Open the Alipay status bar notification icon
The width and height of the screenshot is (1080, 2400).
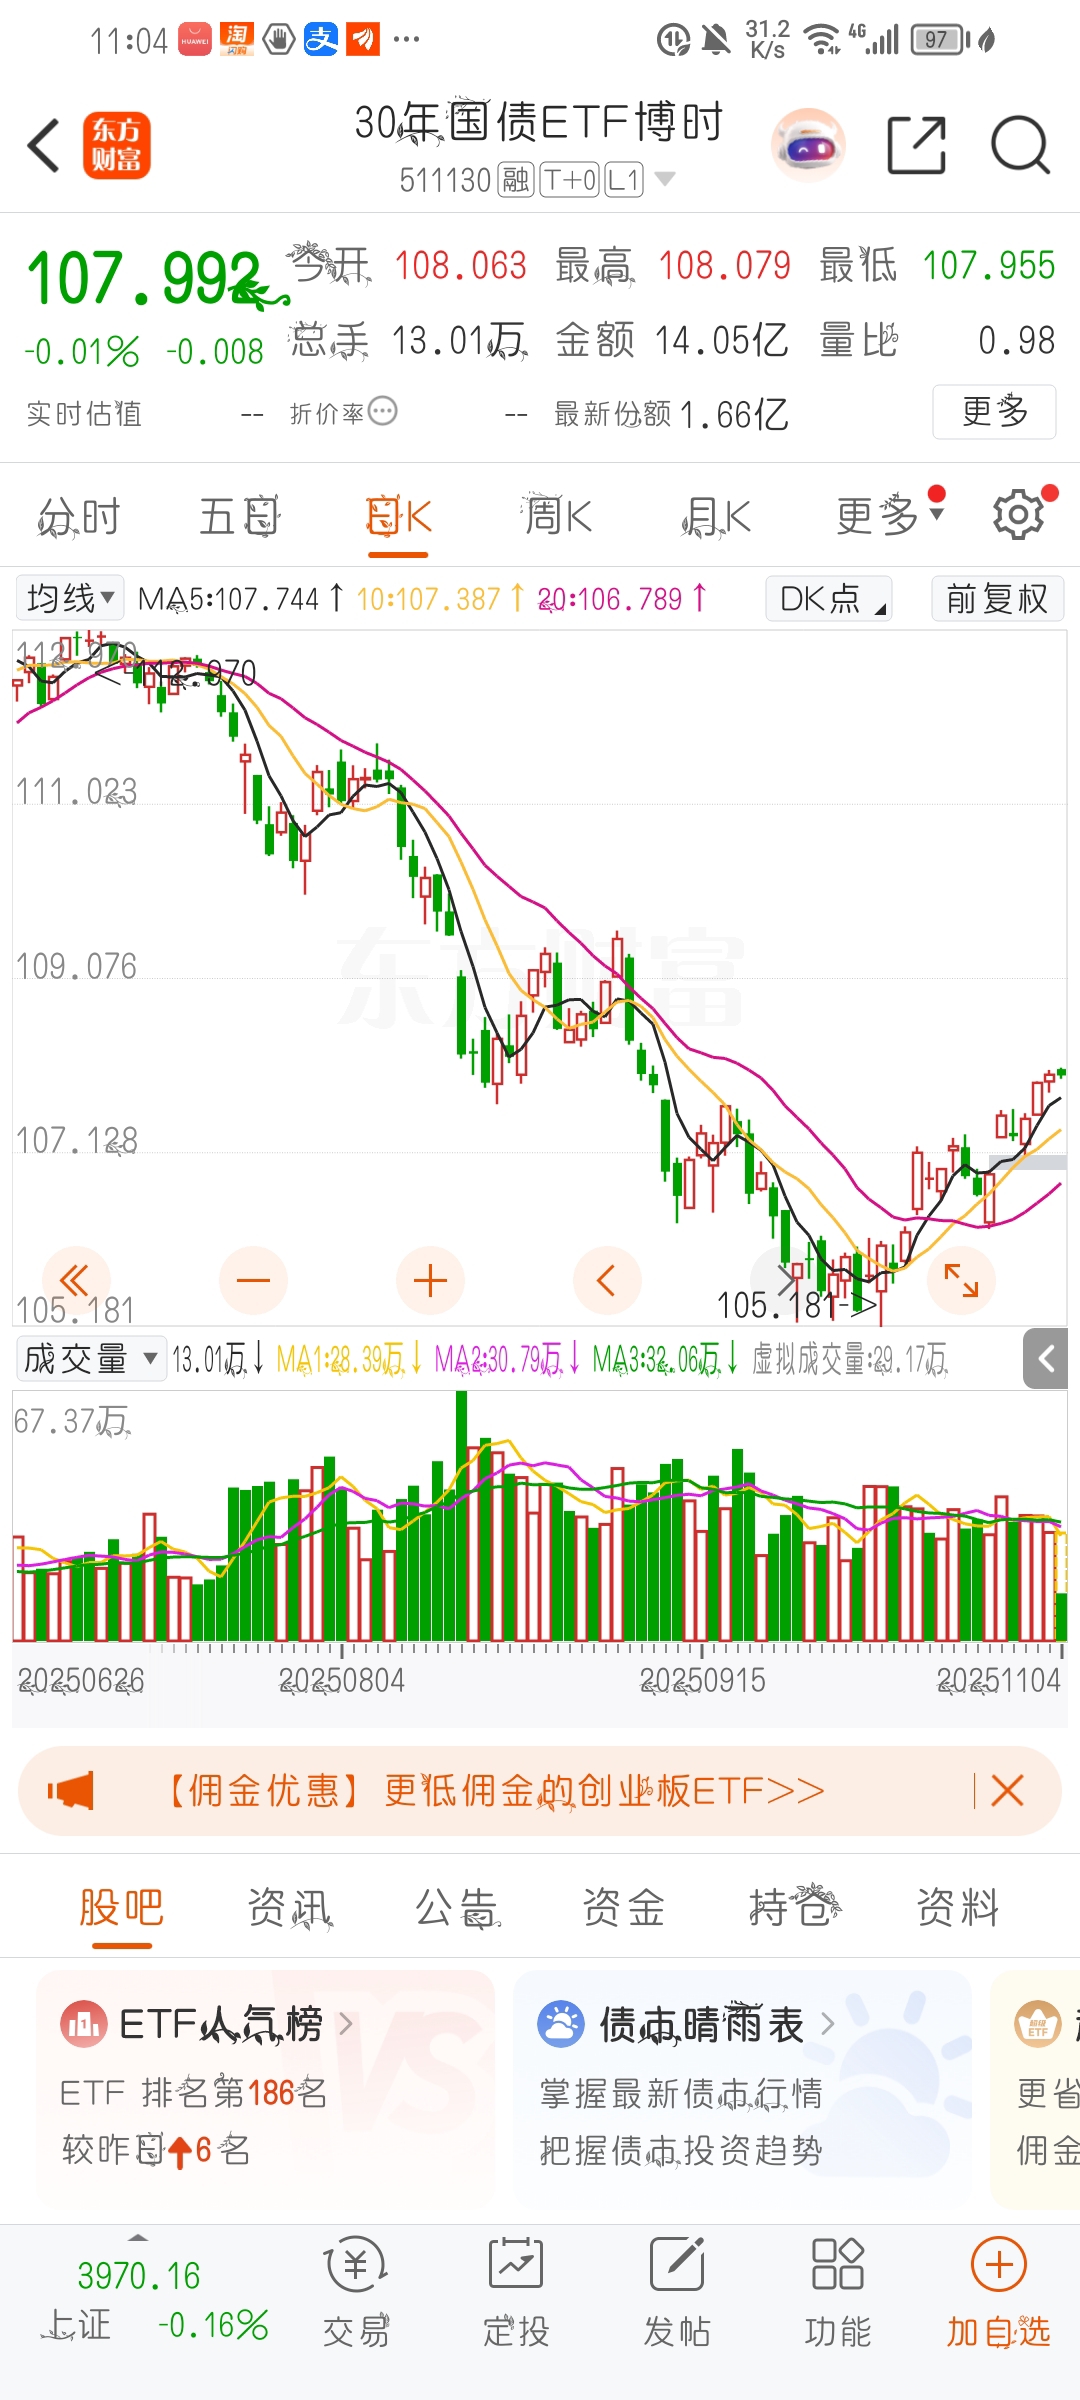click(321, 40)
